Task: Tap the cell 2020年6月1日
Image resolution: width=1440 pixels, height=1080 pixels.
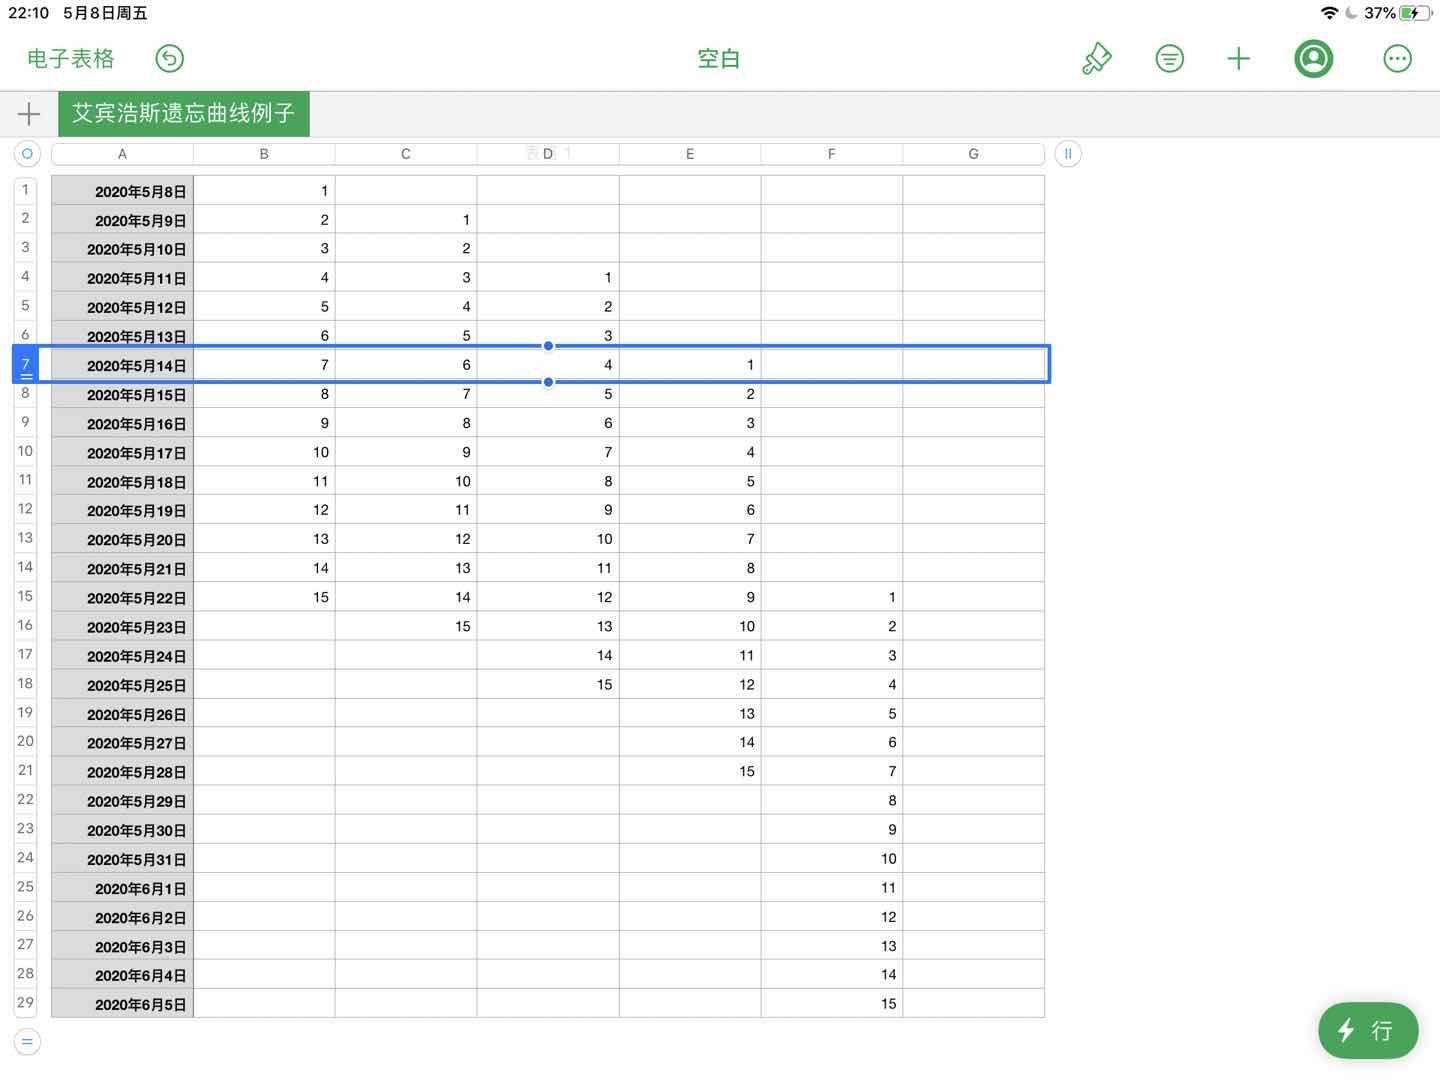Action: pyautogui.click(x=122, y=888)
